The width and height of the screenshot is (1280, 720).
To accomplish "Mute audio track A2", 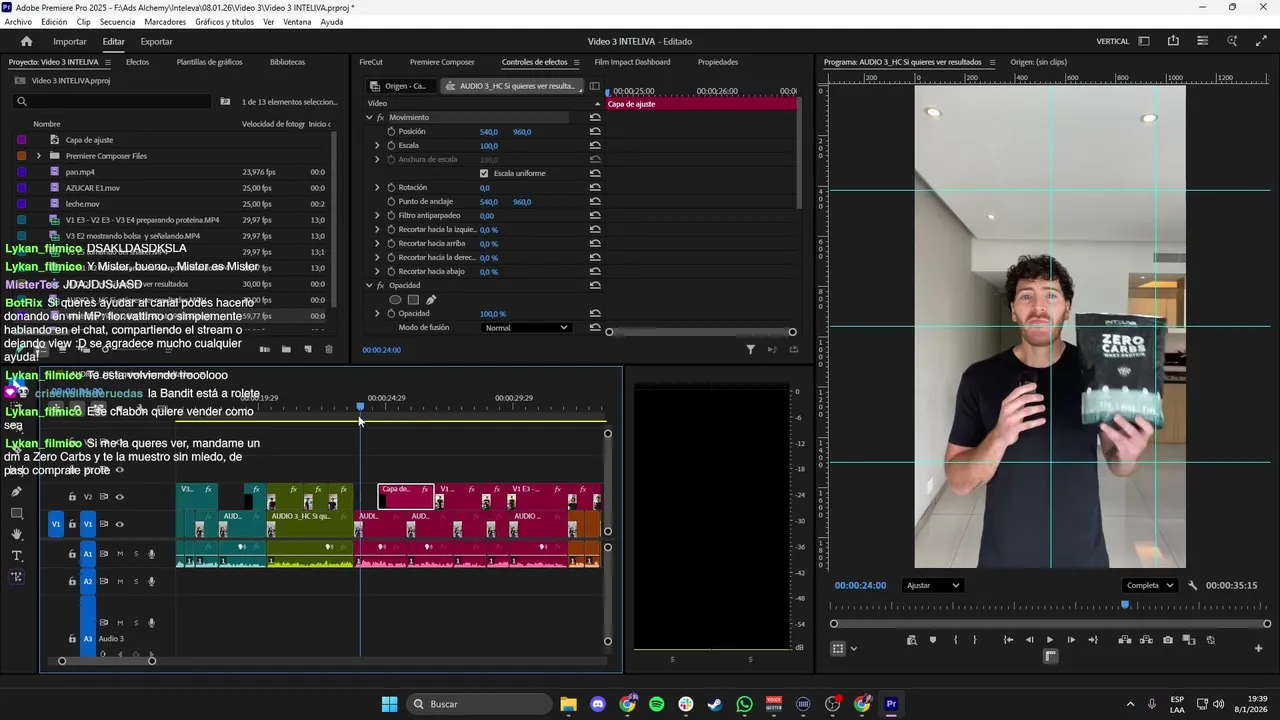I will coord(120,581).
